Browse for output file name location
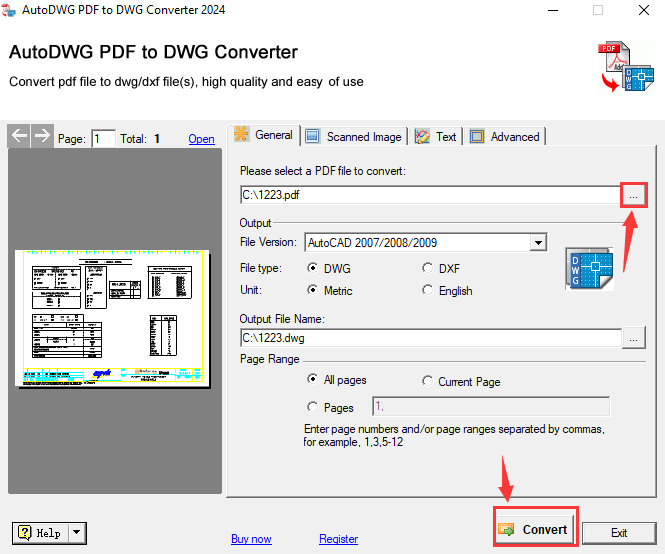Image resolution: width=665 pixels, height=554 pixels. pos(634,338)
